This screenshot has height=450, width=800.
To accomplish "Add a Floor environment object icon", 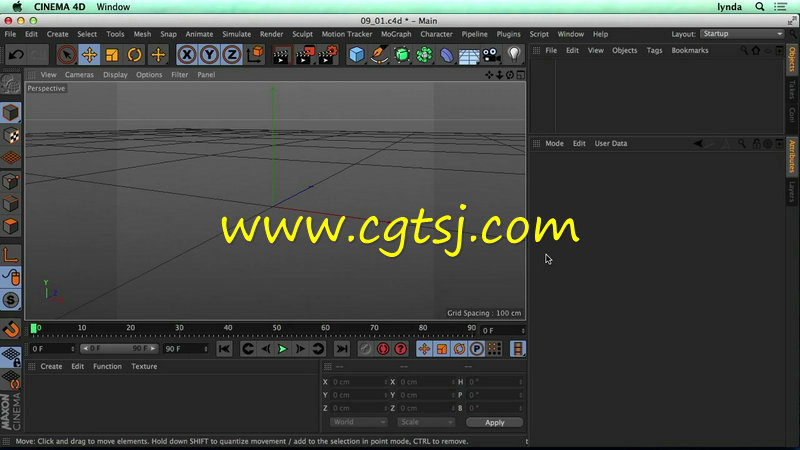I will [x=469, y=55].
